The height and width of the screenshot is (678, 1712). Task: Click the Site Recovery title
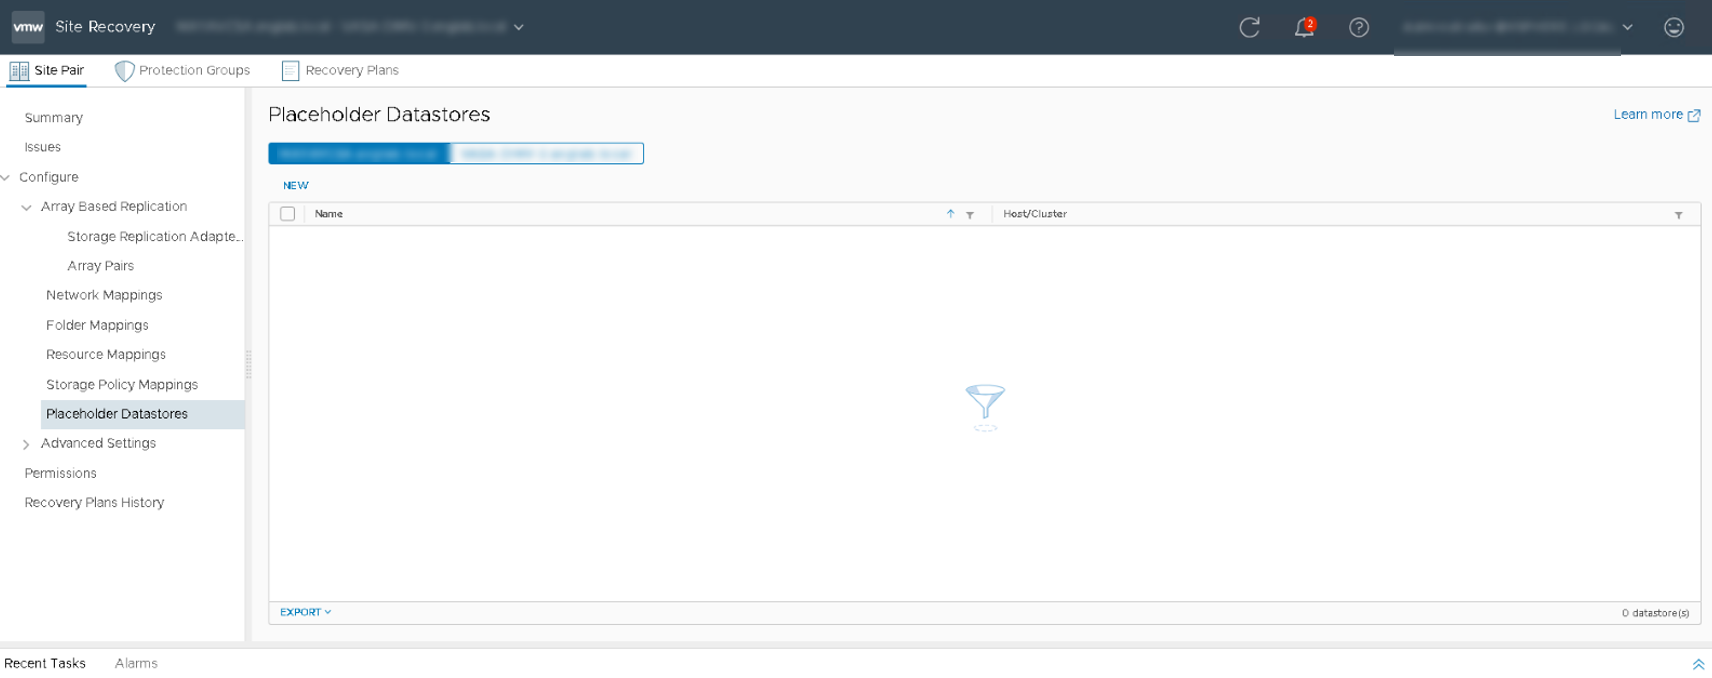point(105,27)
